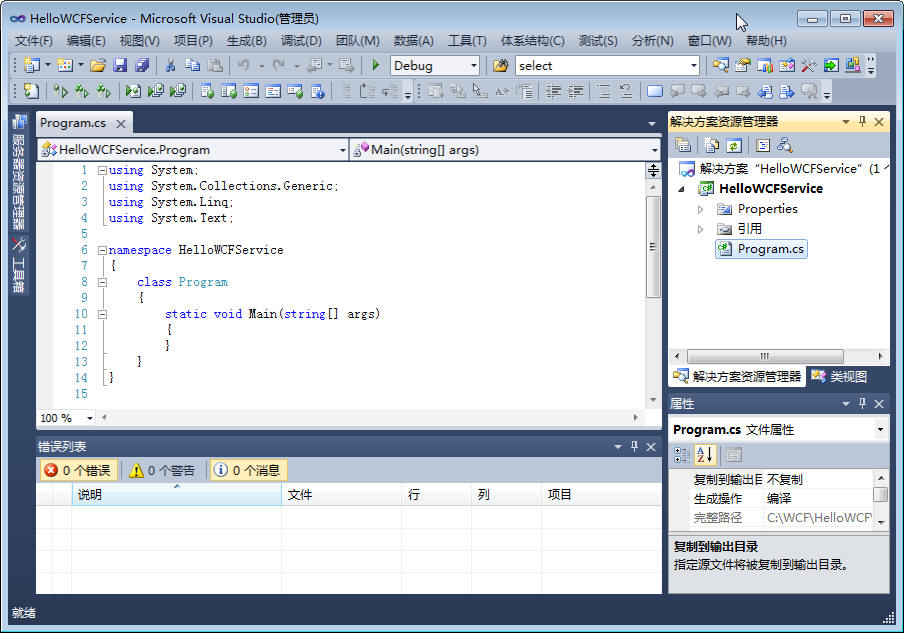Refresh Solution Explorer with the refresh icon

click(734, 145)
